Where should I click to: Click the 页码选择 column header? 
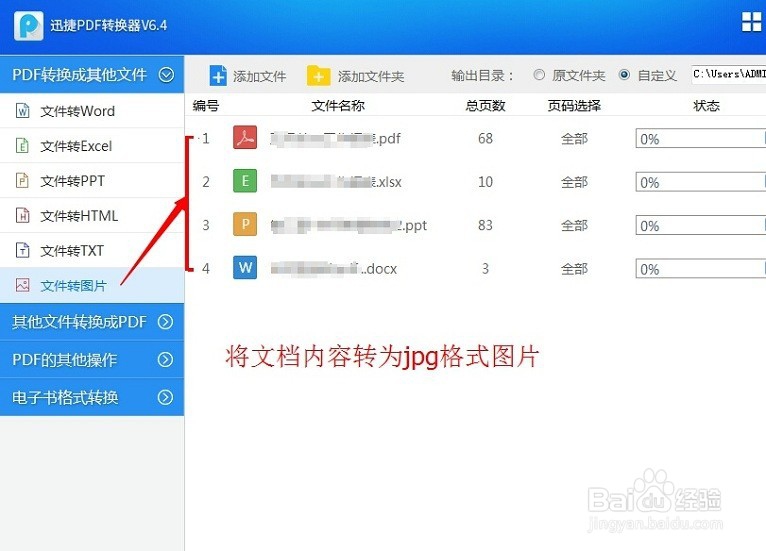pyautogui.click(x=574, y=106)
